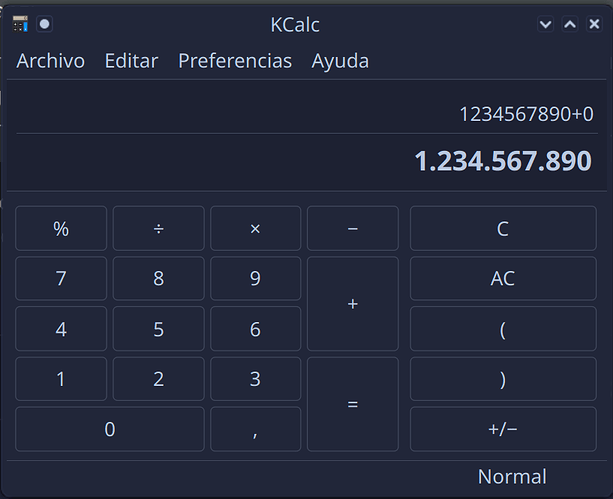
Task: Open the Archivo menu
Action: [x=51, y=61]
